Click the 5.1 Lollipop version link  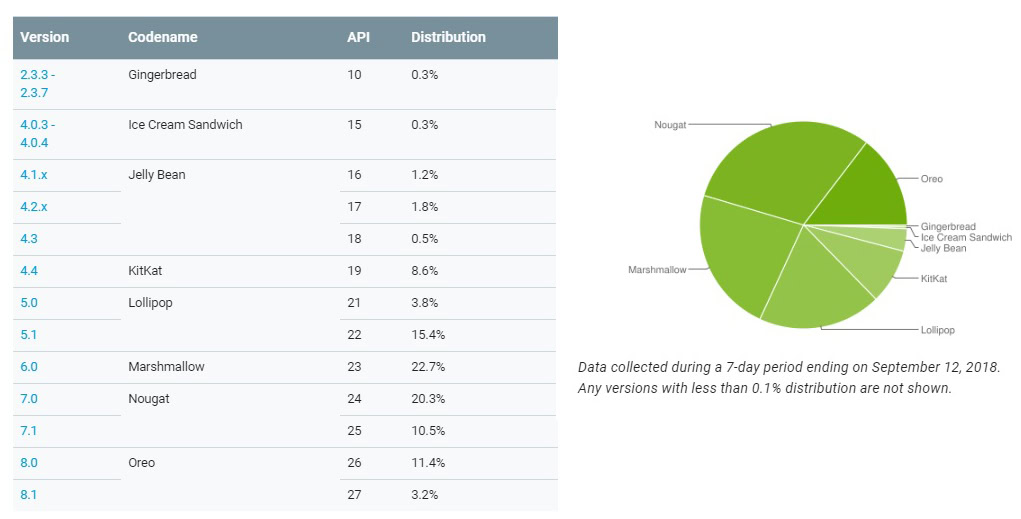click(x=29, y=335)
